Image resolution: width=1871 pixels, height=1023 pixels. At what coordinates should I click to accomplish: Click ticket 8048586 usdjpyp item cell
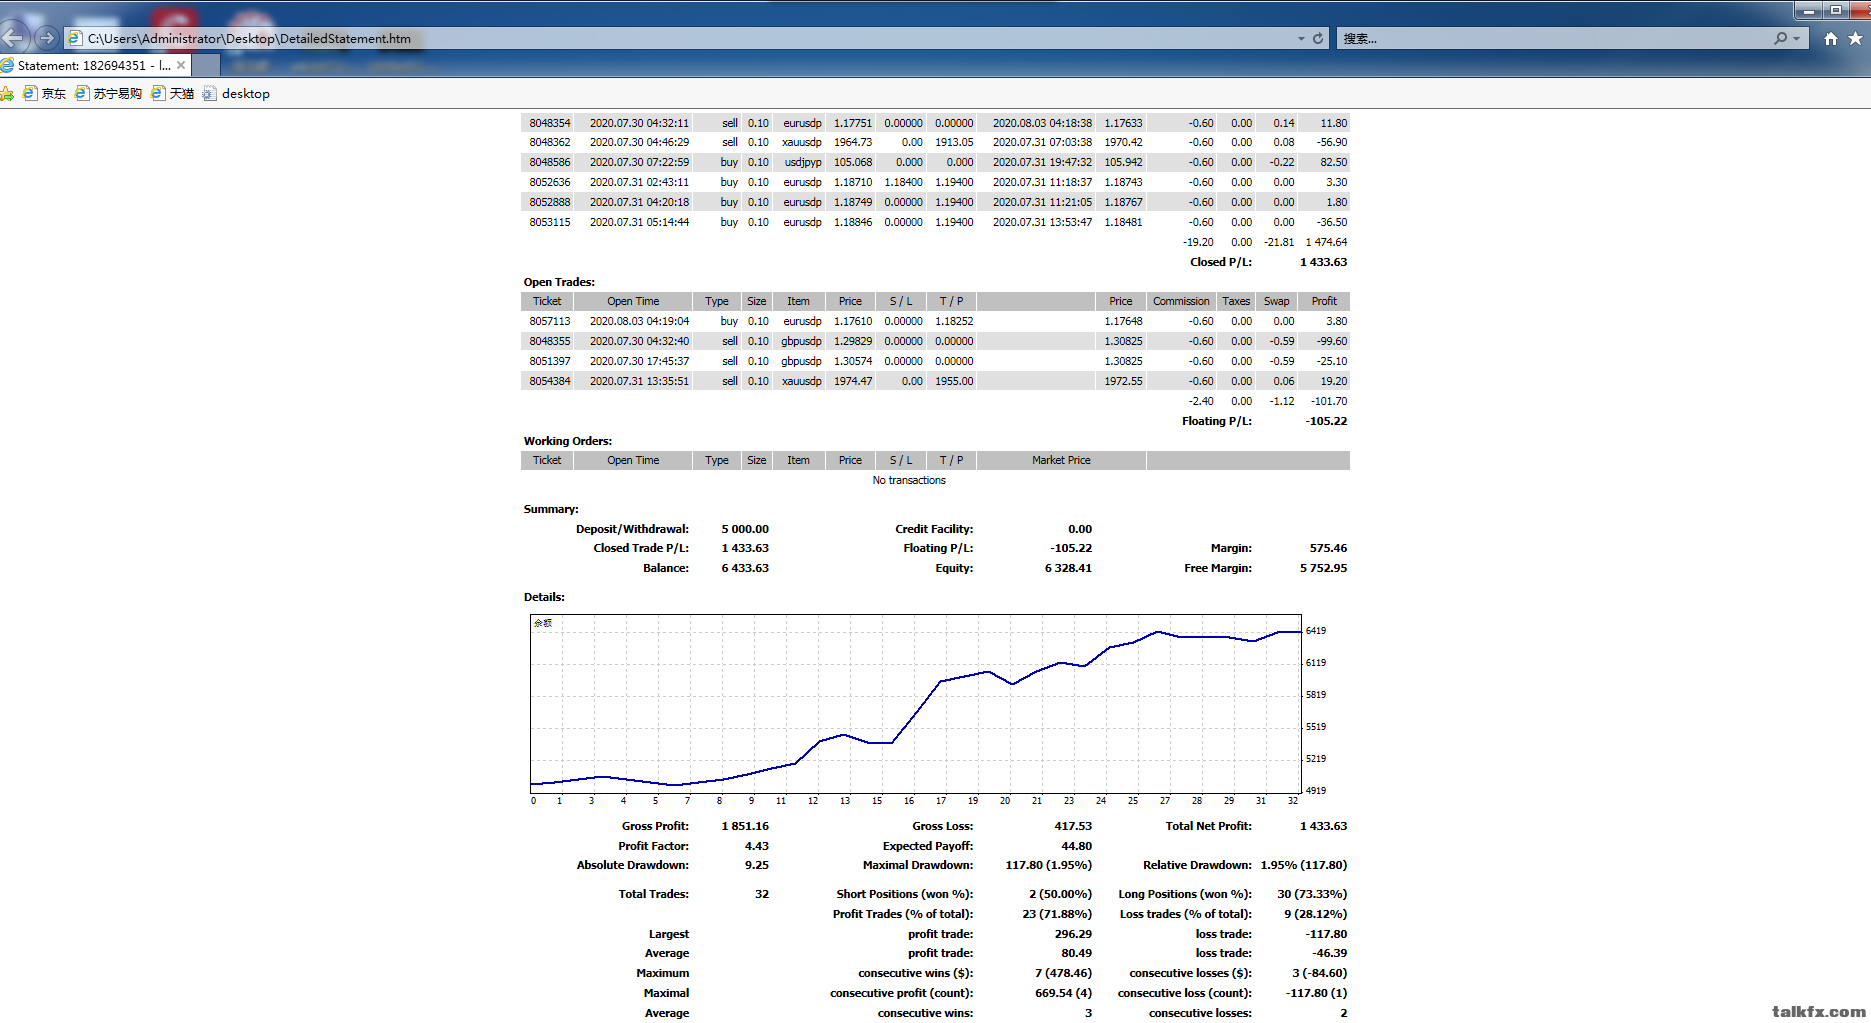coord(802,162)
